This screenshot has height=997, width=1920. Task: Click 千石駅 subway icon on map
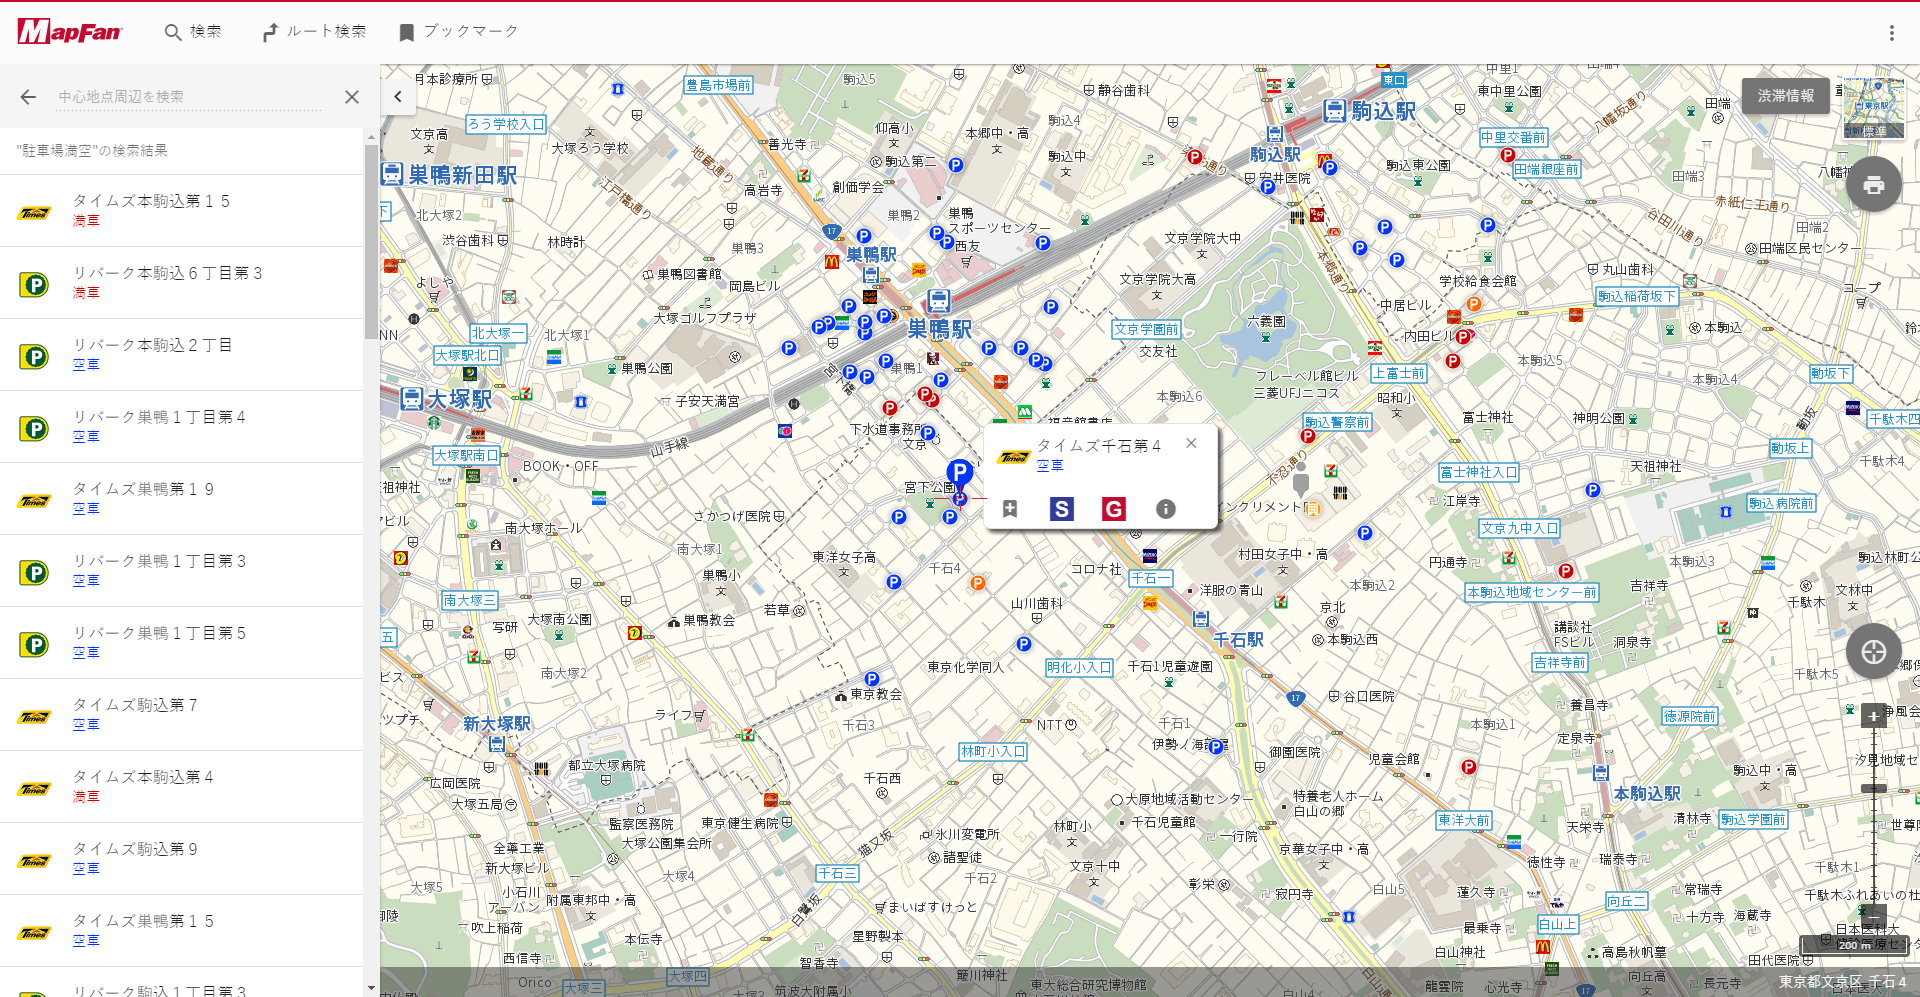[1201, 620]
